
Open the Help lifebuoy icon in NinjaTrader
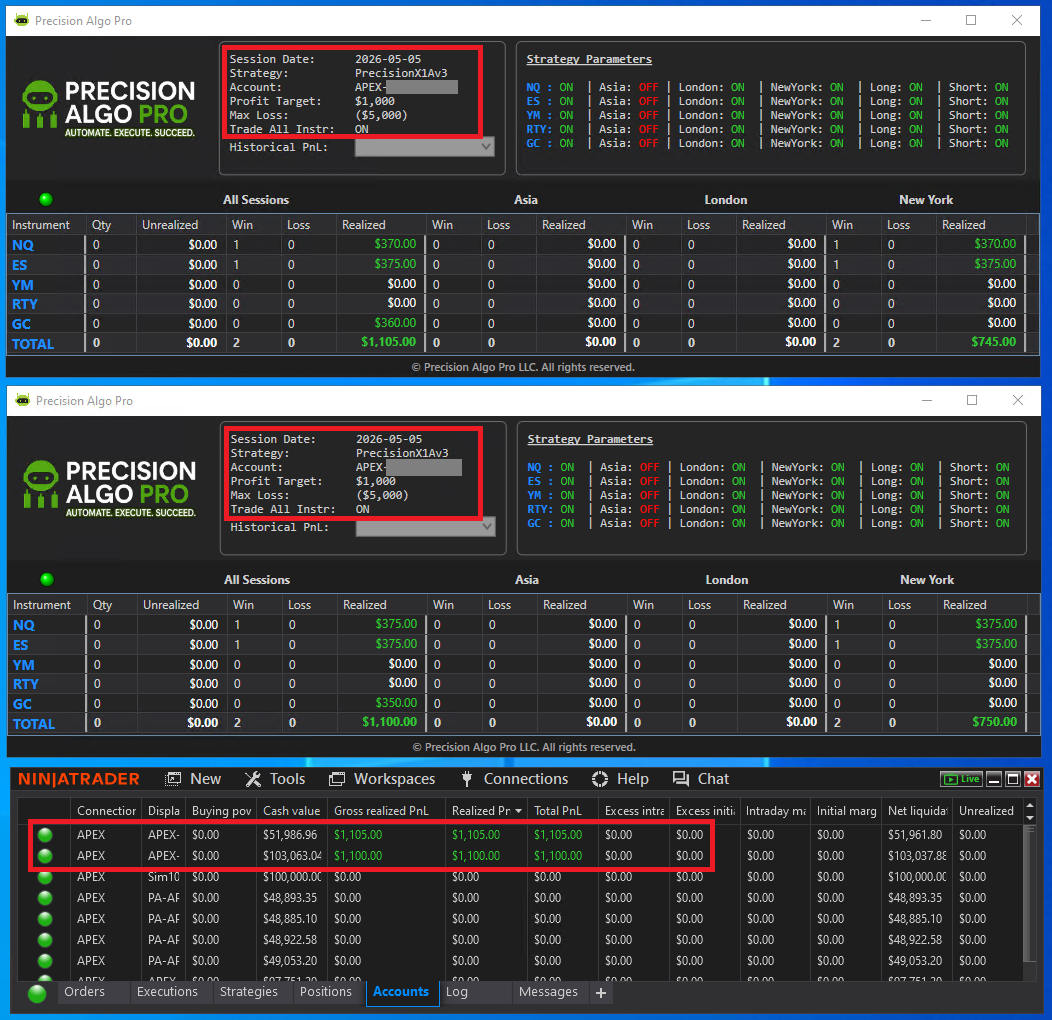600,778
